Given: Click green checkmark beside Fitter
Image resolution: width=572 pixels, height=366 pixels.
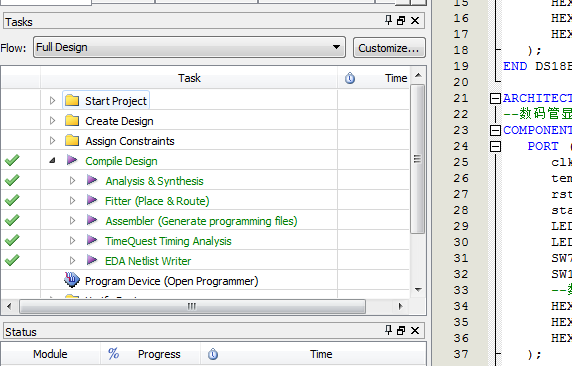Looking at the screenshot, I should [x=12, y=200].
